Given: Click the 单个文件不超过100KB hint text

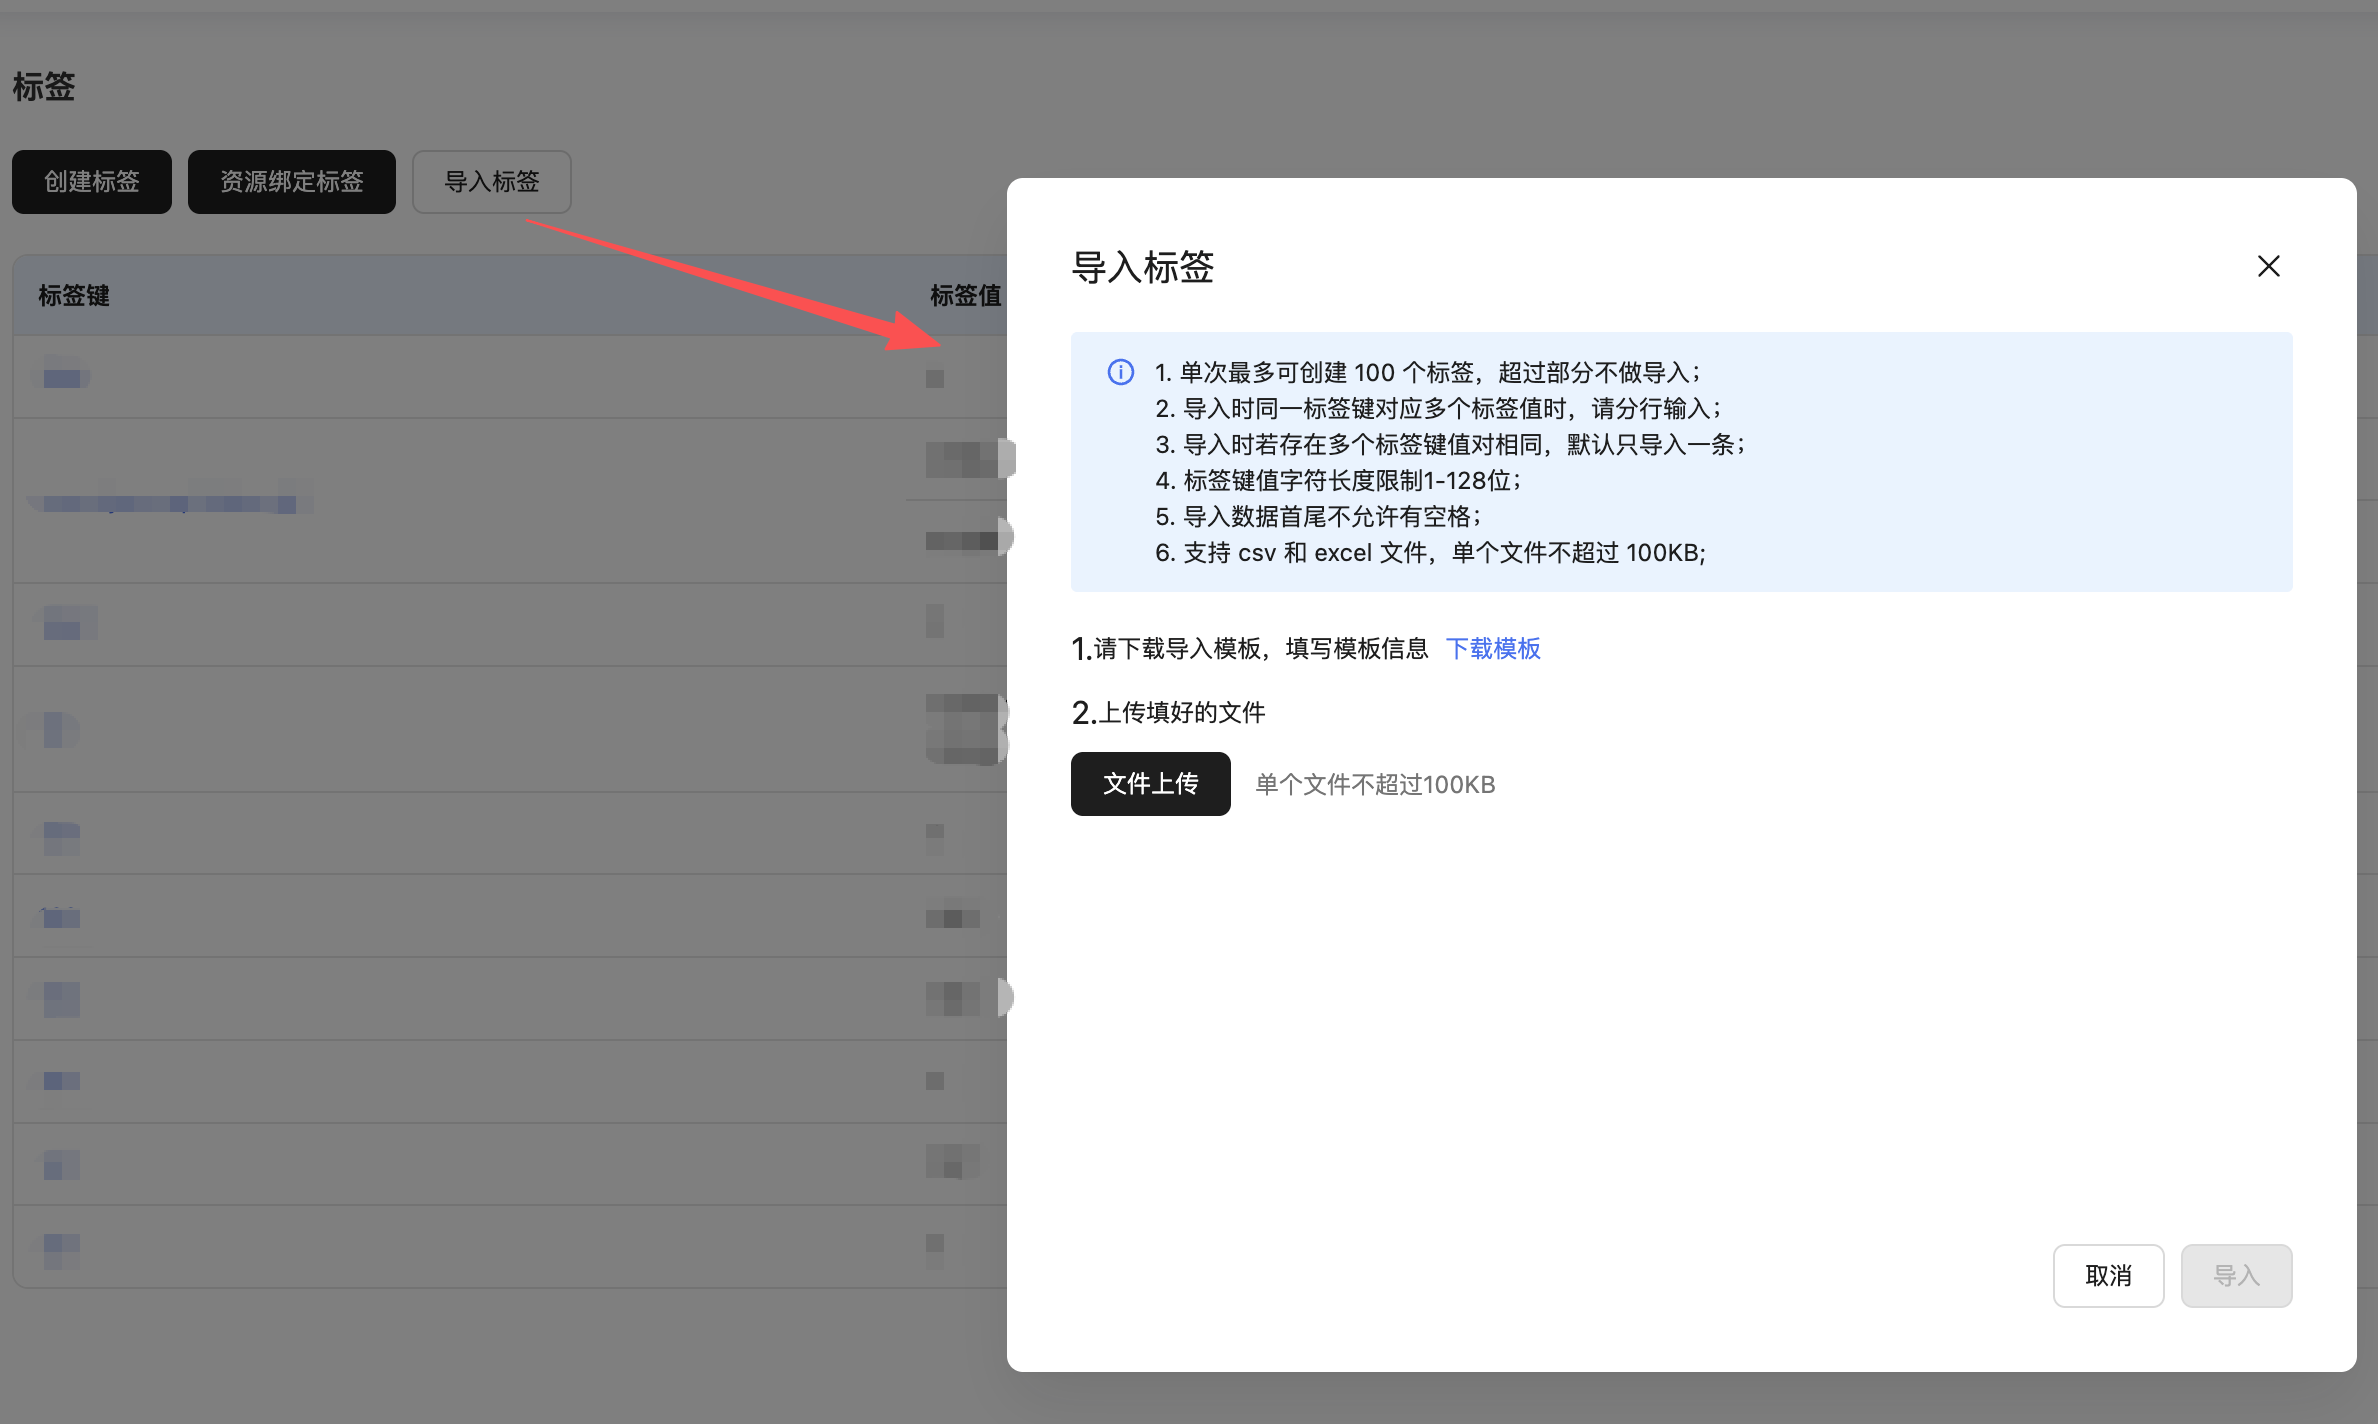Looking at the screenshot, I should click(1374, 784).
